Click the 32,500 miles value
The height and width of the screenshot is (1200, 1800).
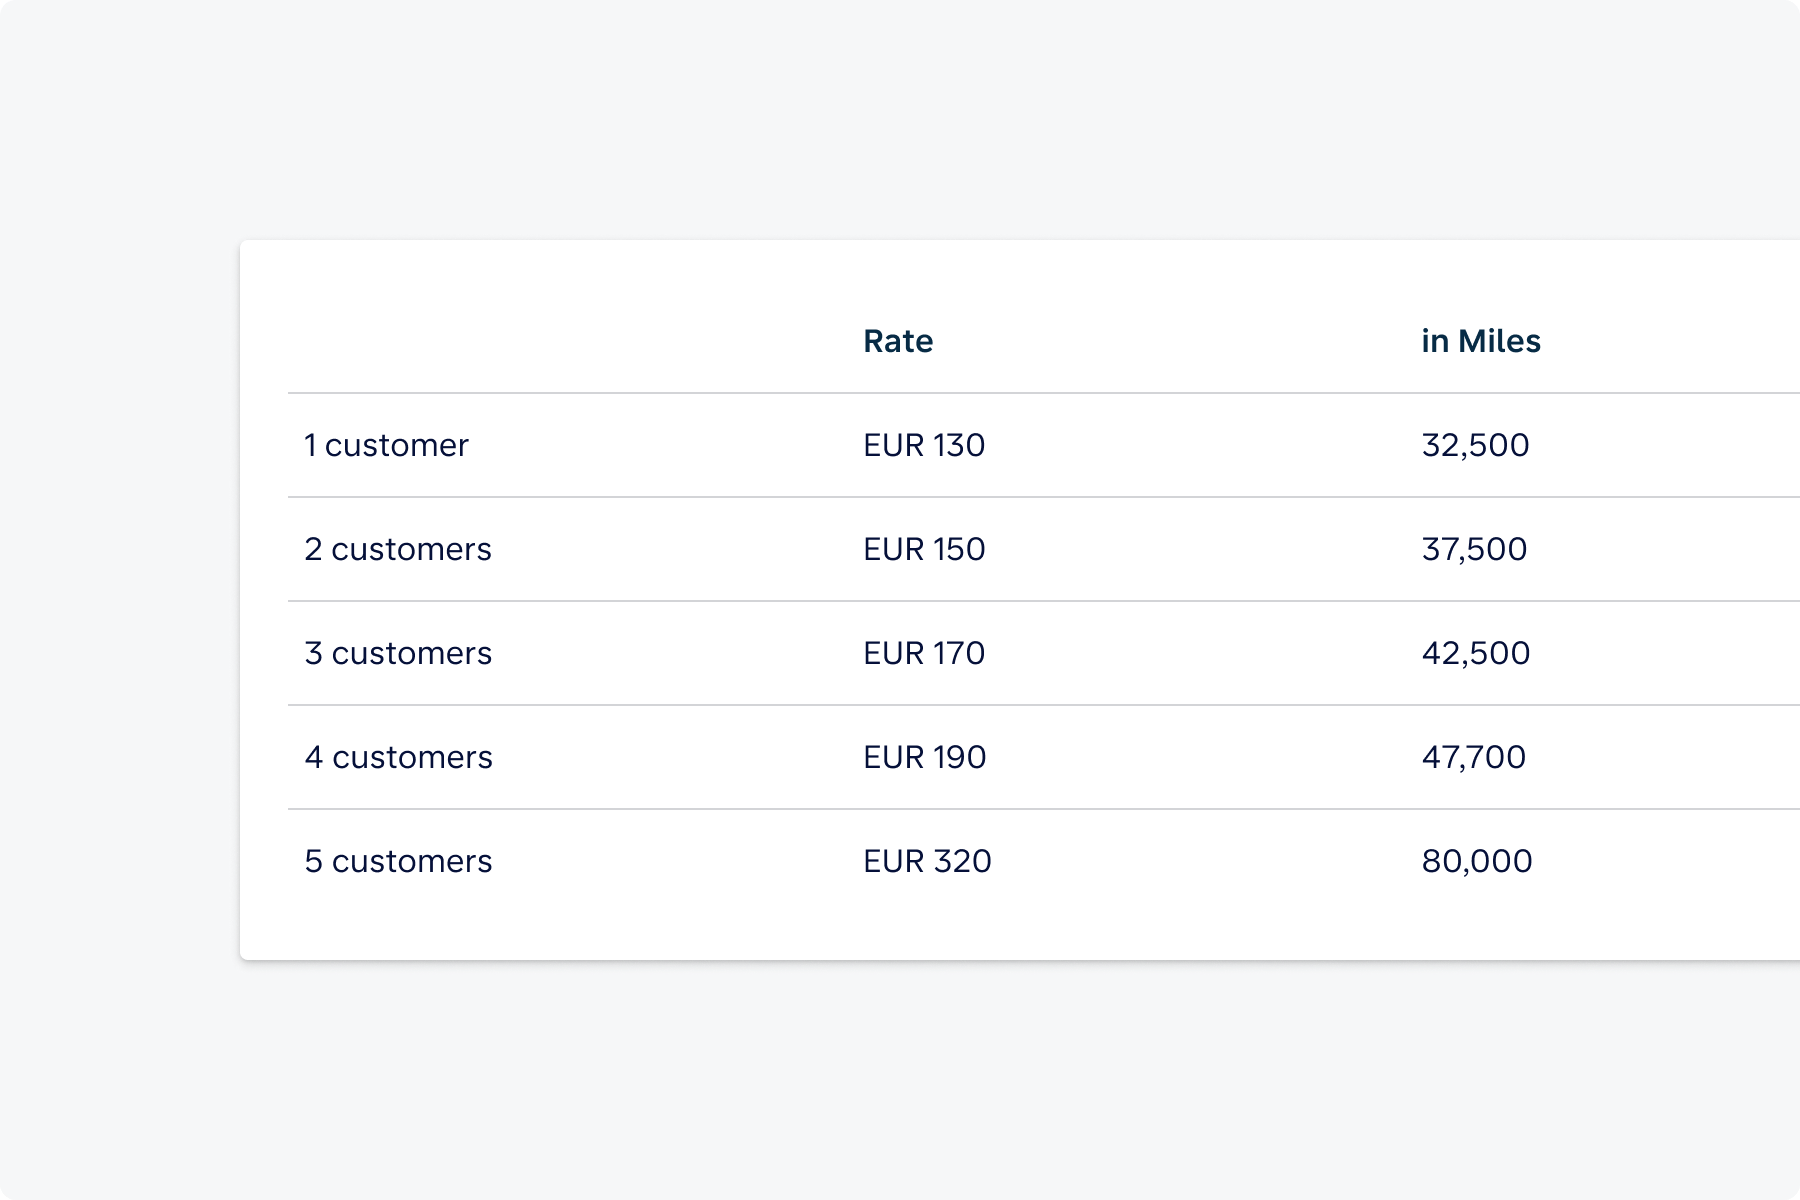[1475, 445]
